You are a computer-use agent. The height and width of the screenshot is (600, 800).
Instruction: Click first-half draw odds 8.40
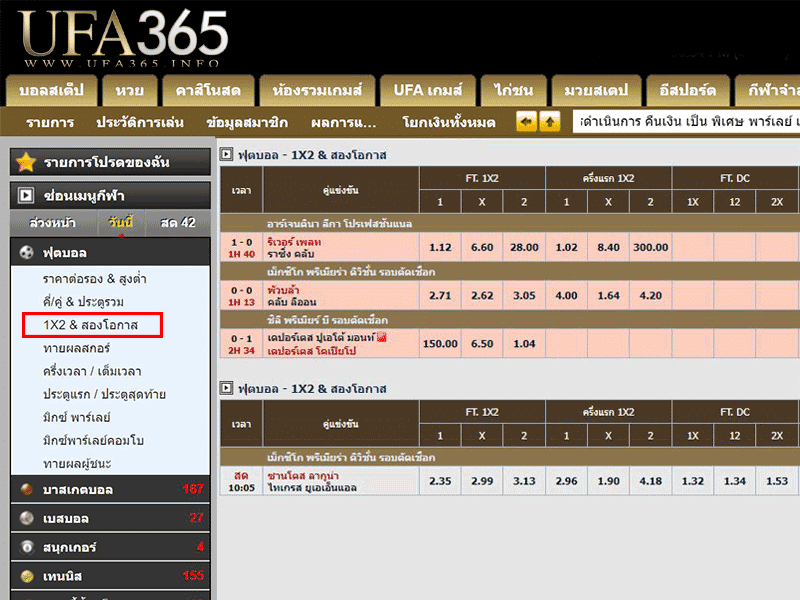[x=609, y=247]
